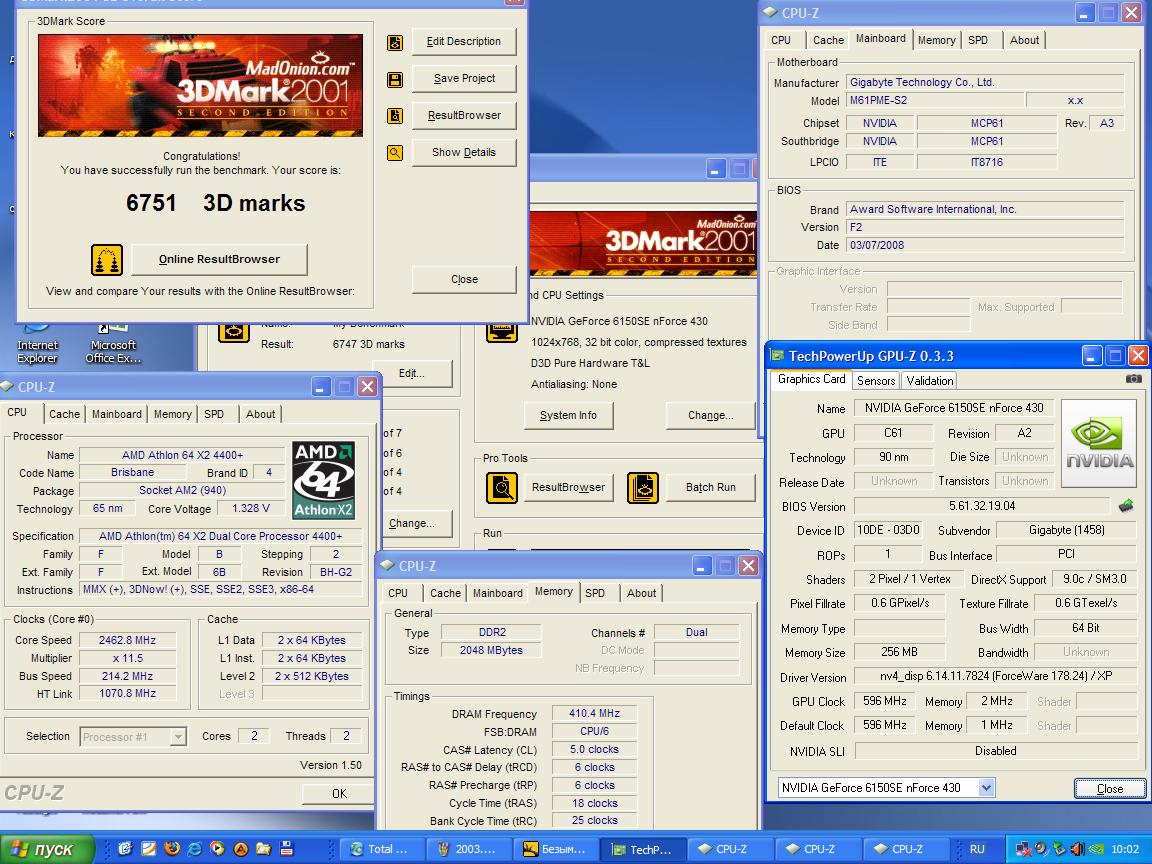Open the Start menu (пуск) button

point(48,849)
